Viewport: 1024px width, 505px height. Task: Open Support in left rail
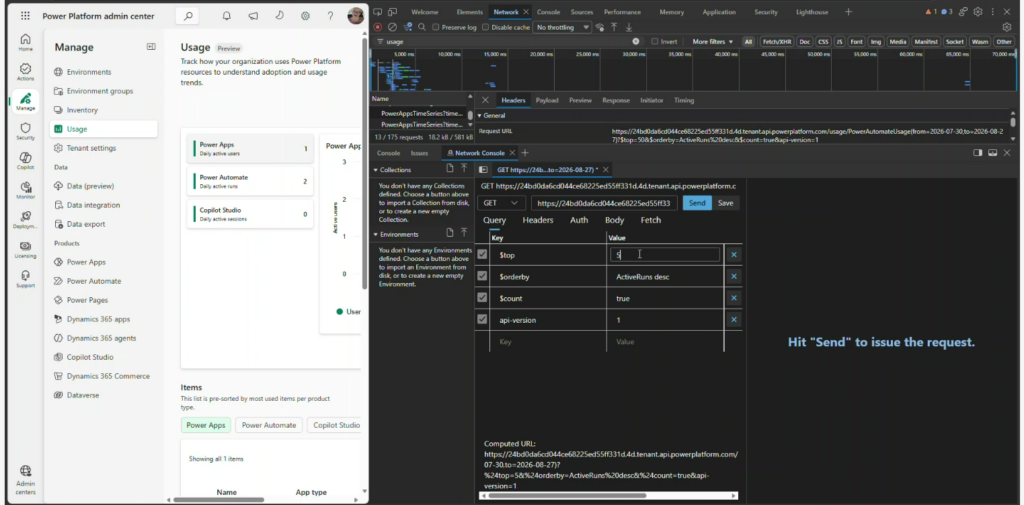point(25,279)
